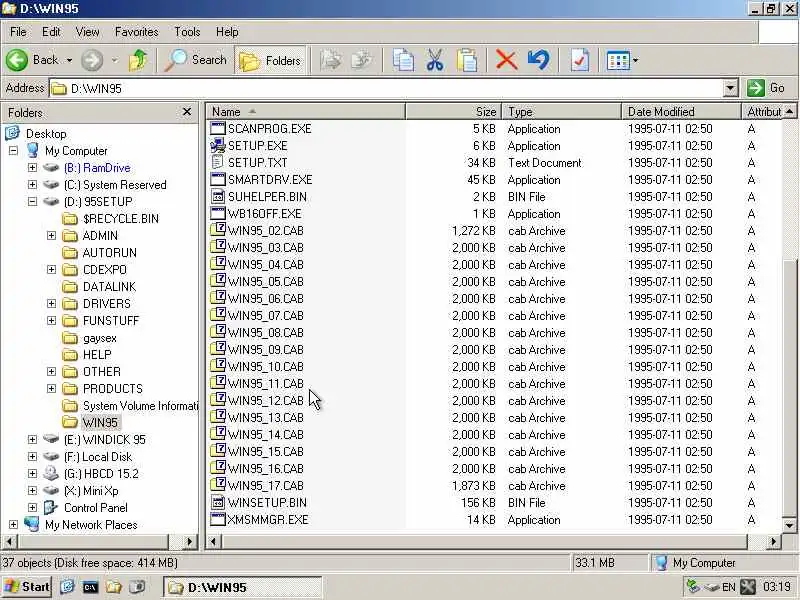This screenshot has width=800, height=600.
Task: Expand the (C:) System Reserved node
Action: [x=32, y=184]
